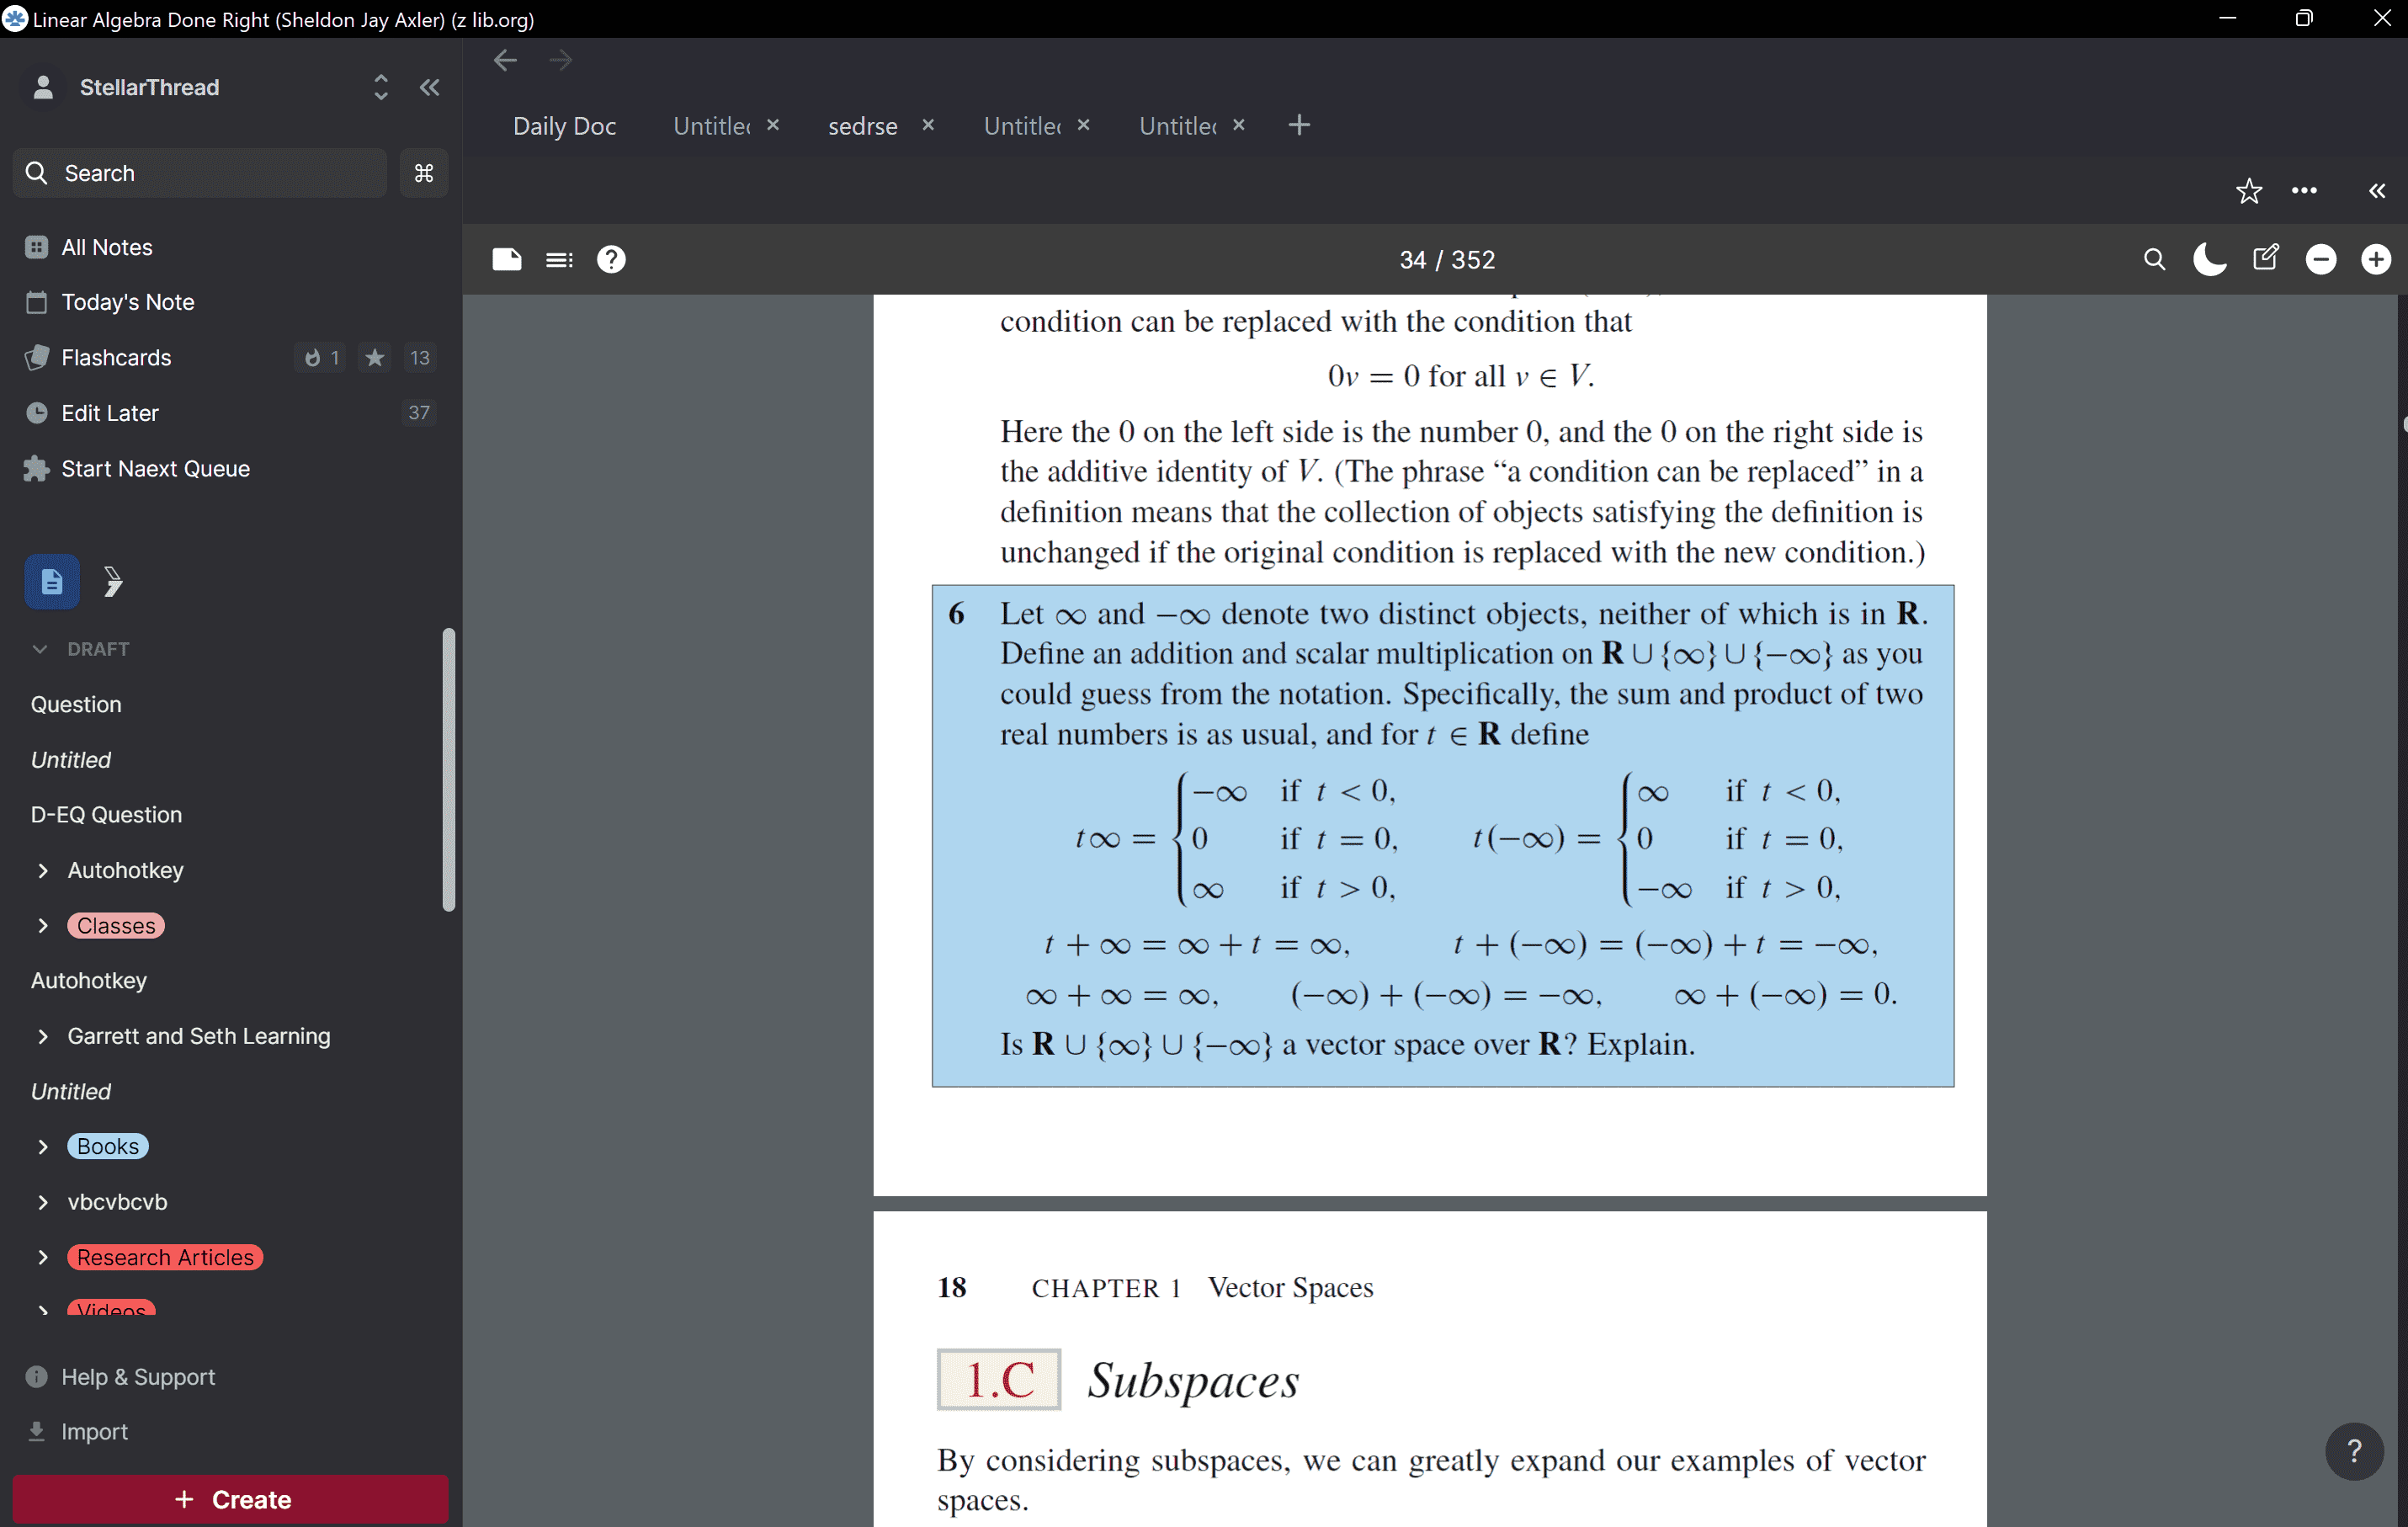This screenshot has width=2408, height=1527.
Task: Click the Import option
Action: click(94, 1432)
